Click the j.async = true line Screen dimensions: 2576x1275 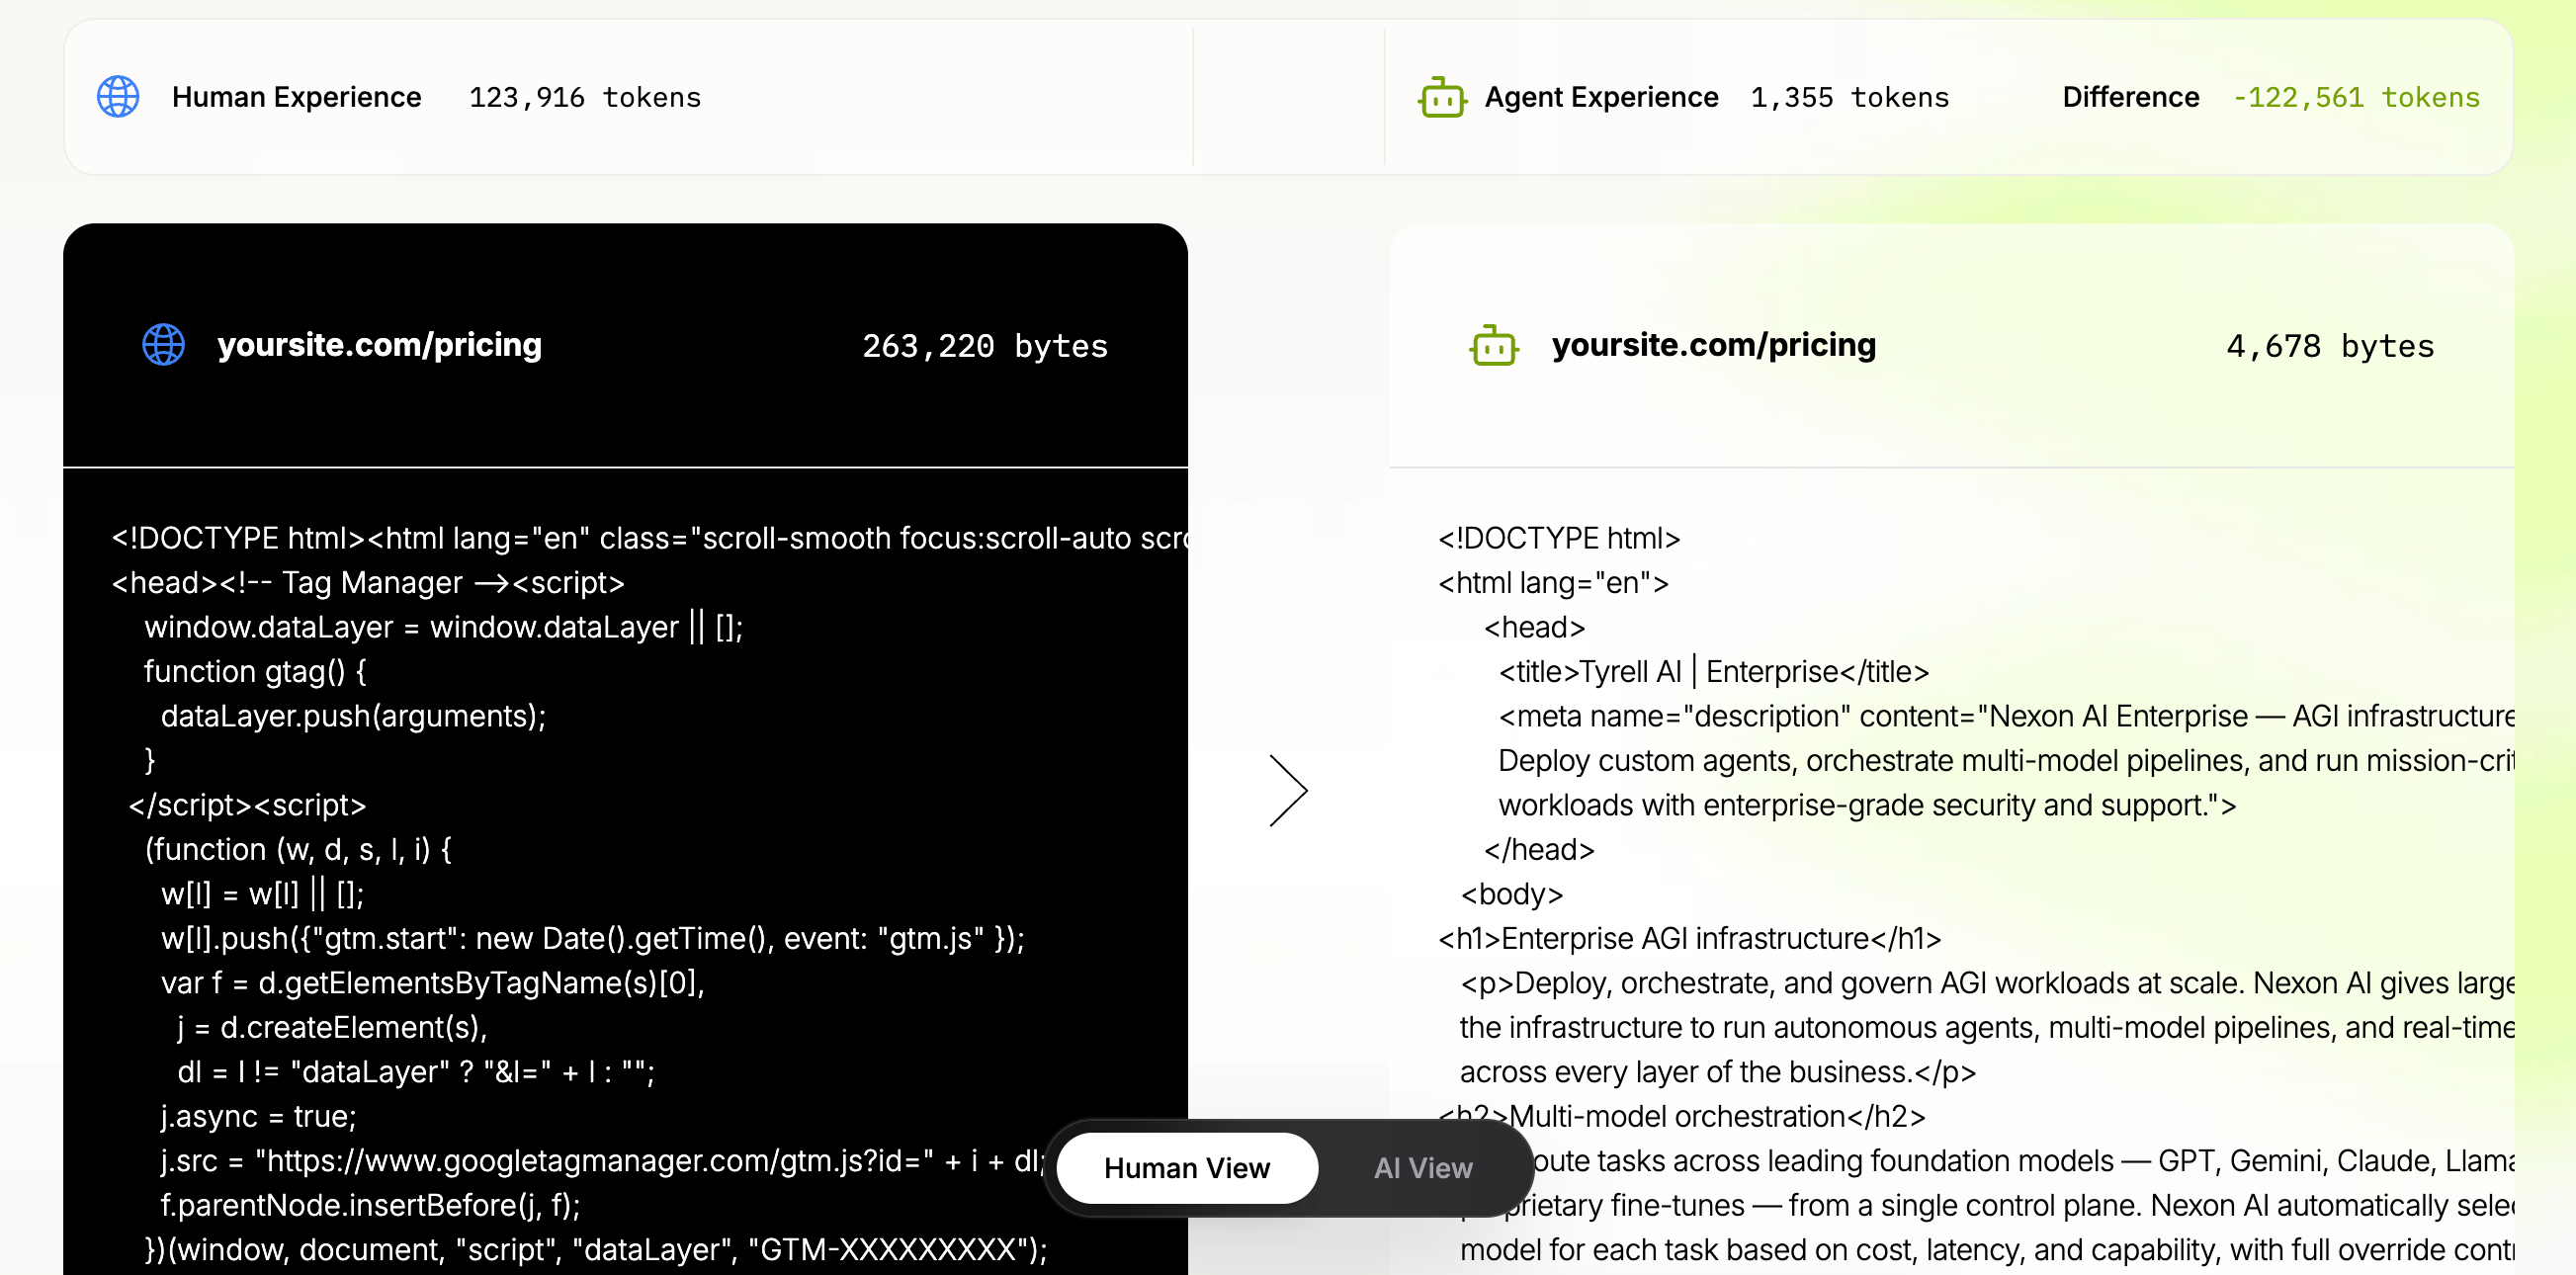[258, 1116]
